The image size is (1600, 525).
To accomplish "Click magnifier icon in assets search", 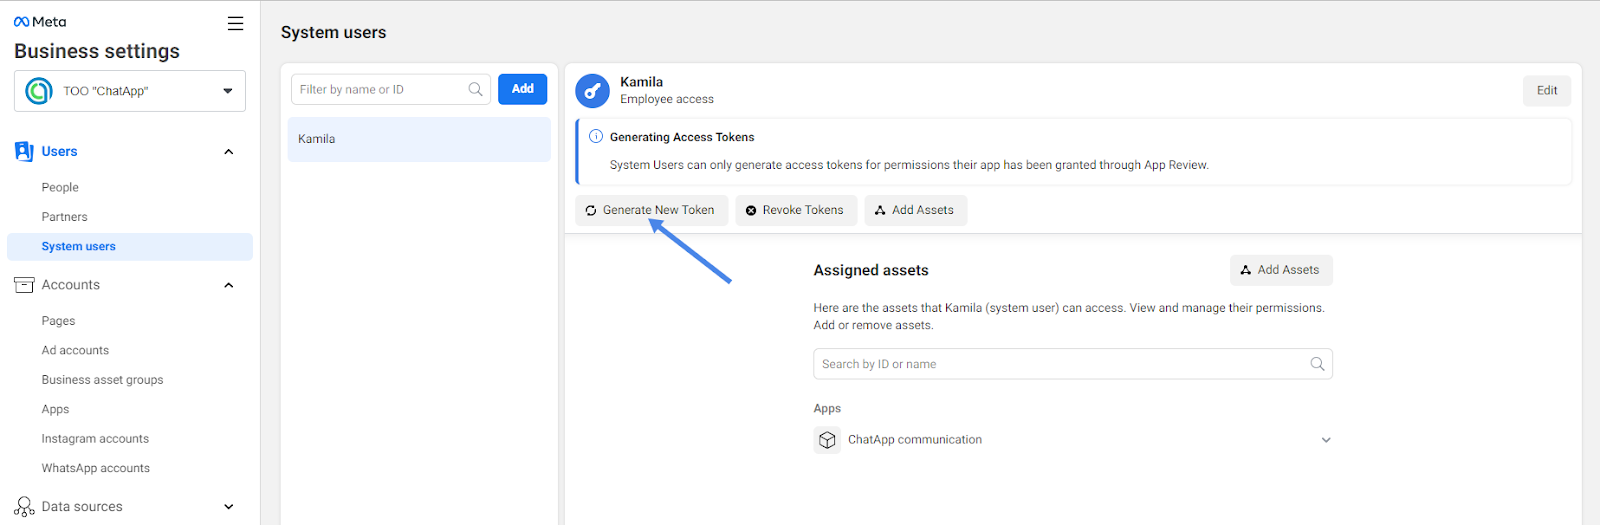I will pos(1317,364).
